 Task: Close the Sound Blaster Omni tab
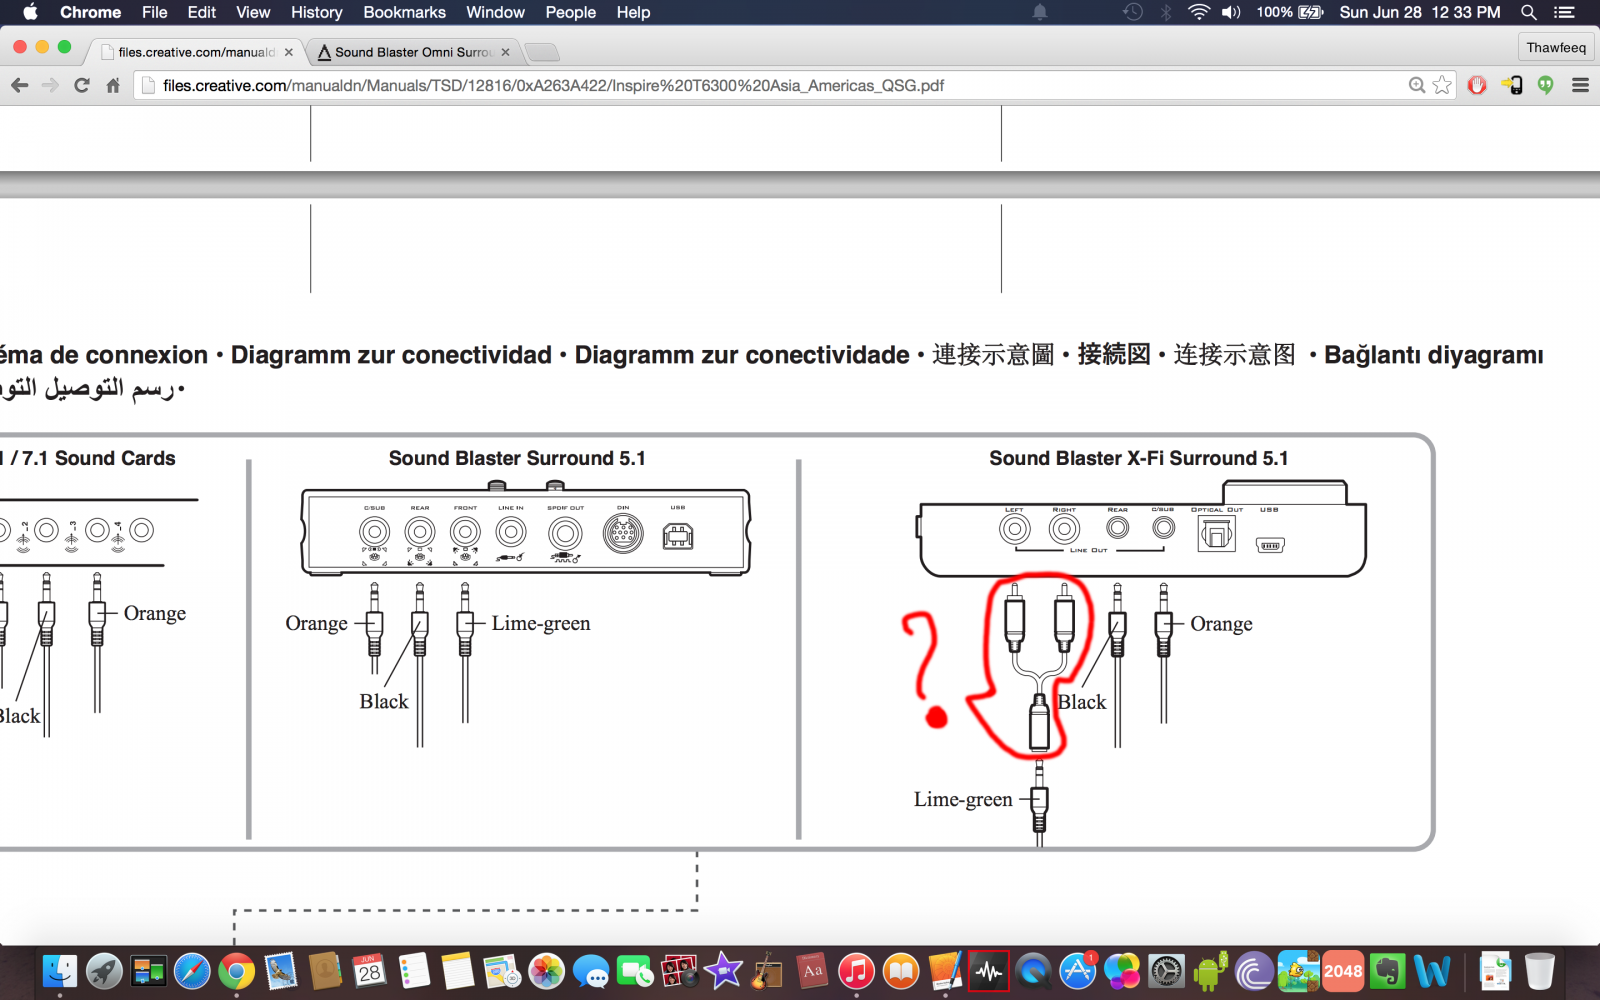point(505,52)
